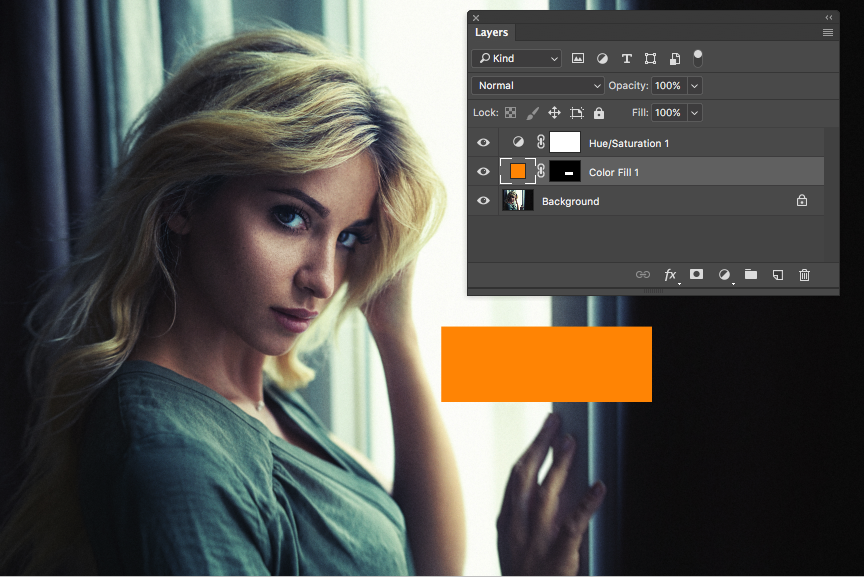Hide the Hue/Saturation 1 adjustment layer
The image size is (864, 577).
point(483,142)
